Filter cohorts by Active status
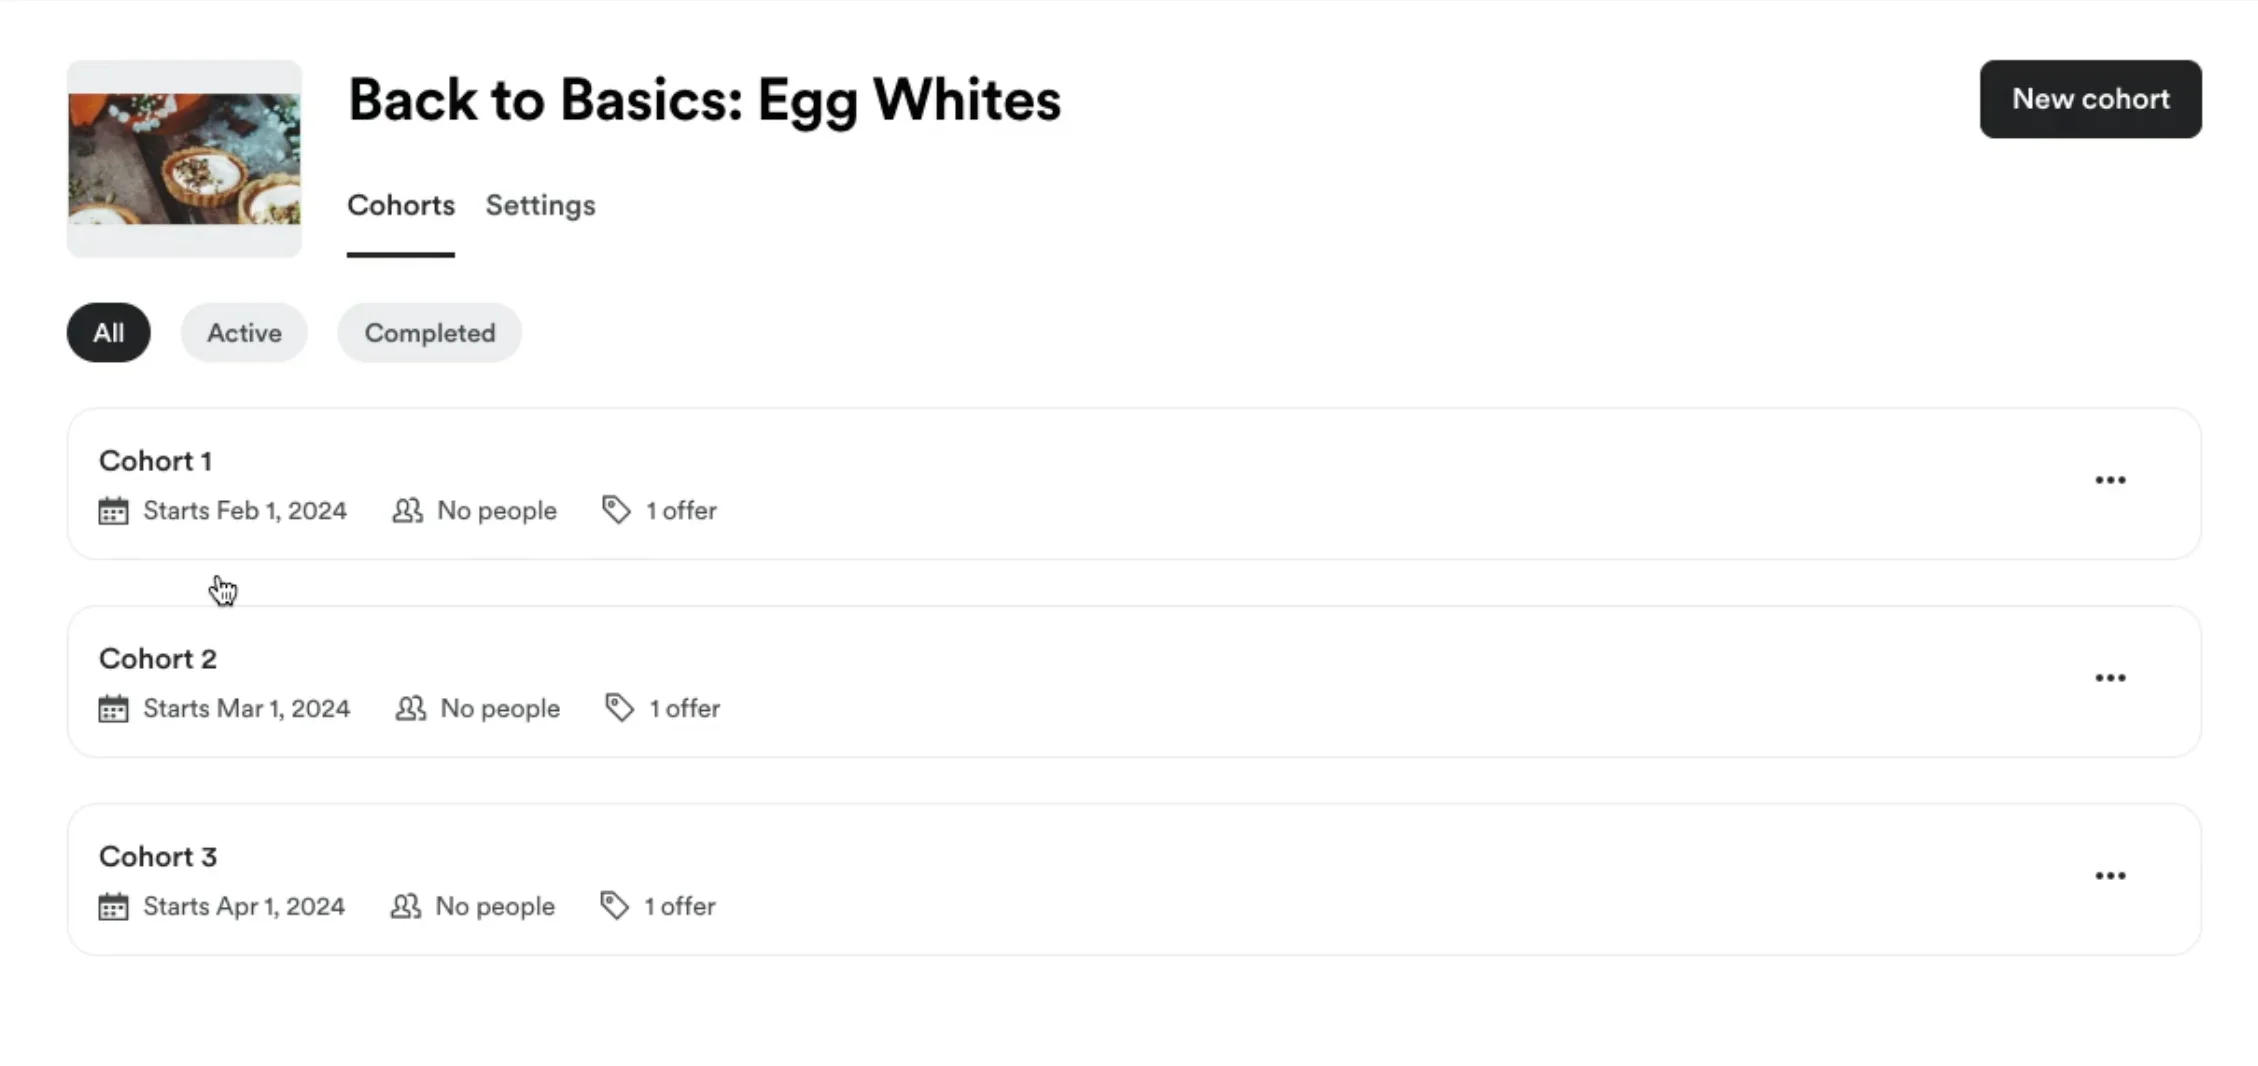Image resolution: width=2258 pixels, height=1066 pixels. click(x=244, y=333)
